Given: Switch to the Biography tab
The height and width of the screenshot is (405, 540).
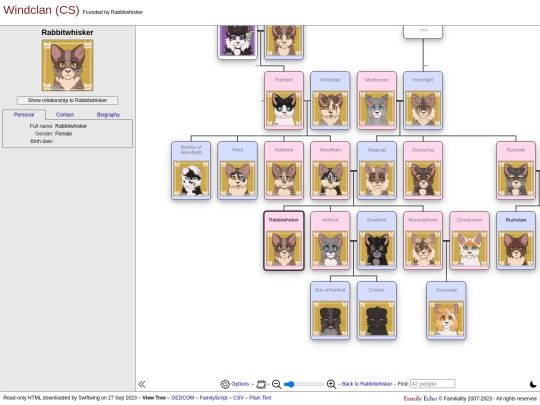Looking at the screenshot, I should (x=108, y=115).
